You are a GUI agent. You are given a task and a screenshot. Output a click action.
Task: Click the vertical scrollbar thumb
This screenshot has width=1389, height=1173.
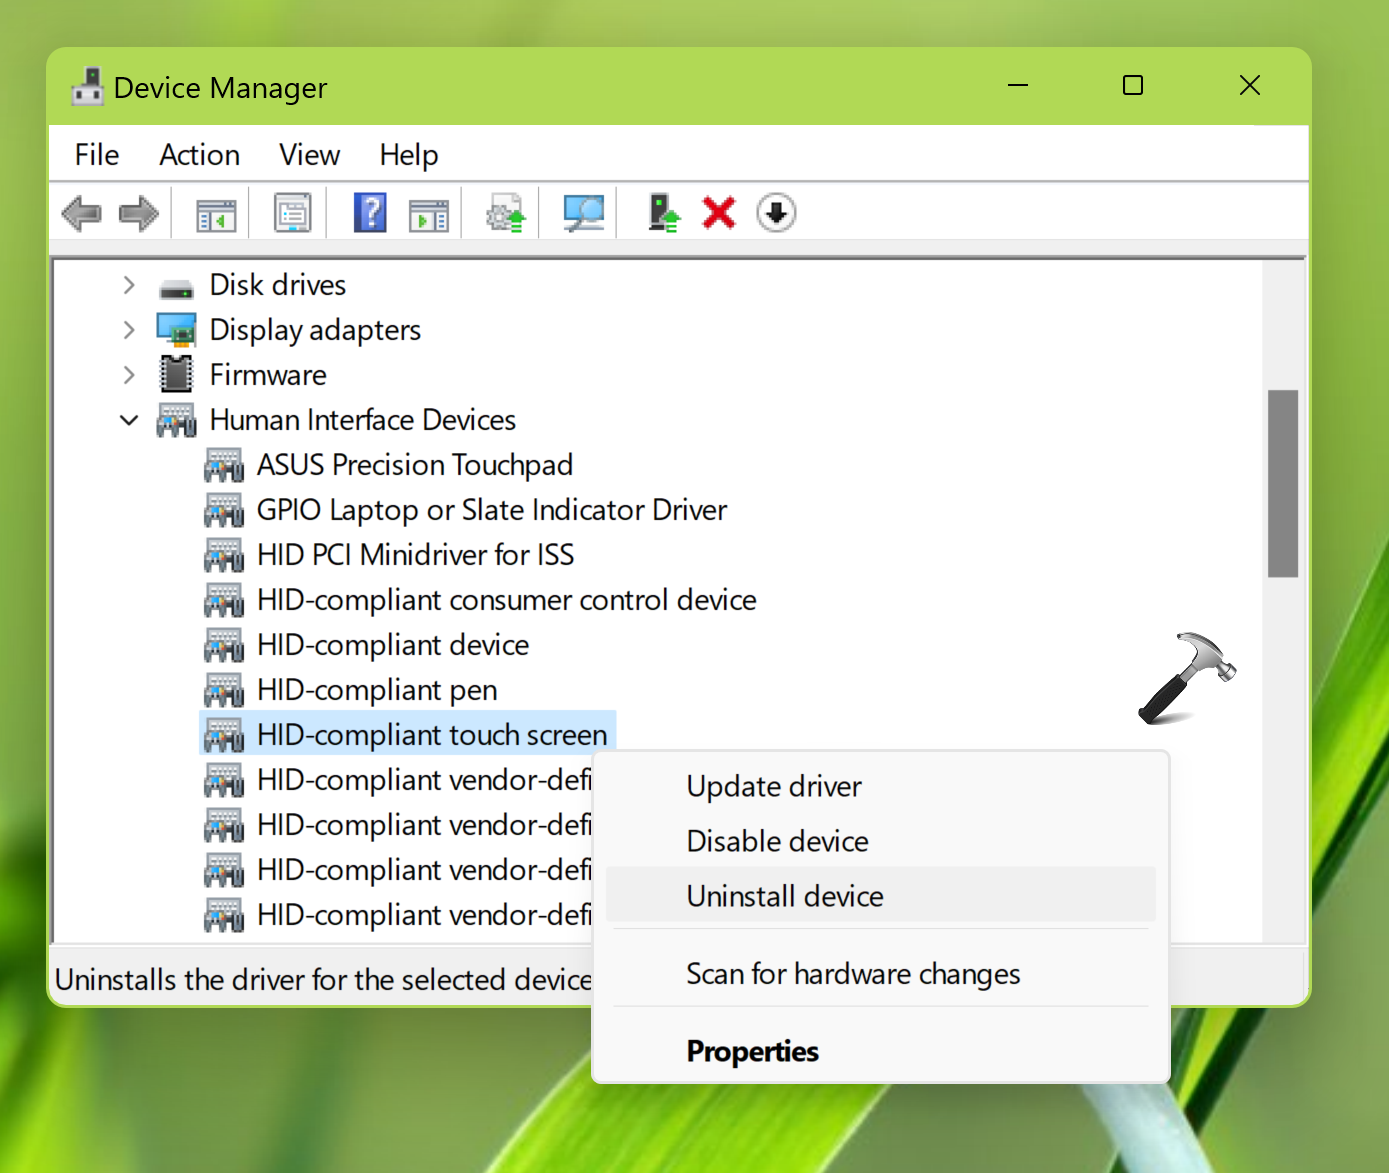[1282, 483]
